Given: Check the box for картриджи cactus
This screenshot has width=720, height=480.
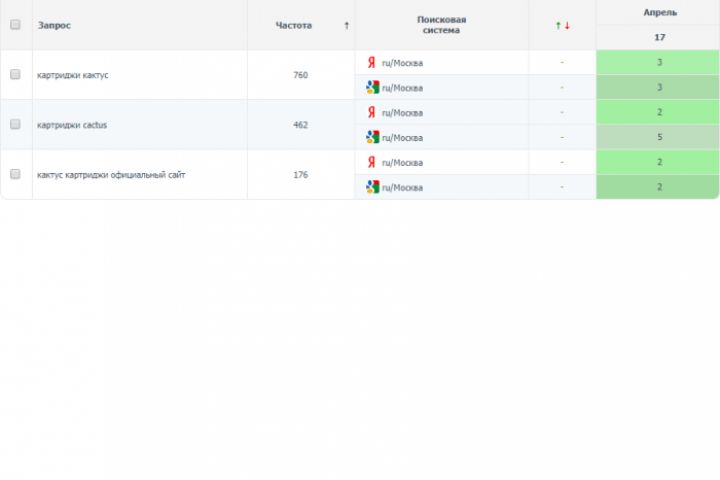Looking at the screenshot, I should [15, 125].
